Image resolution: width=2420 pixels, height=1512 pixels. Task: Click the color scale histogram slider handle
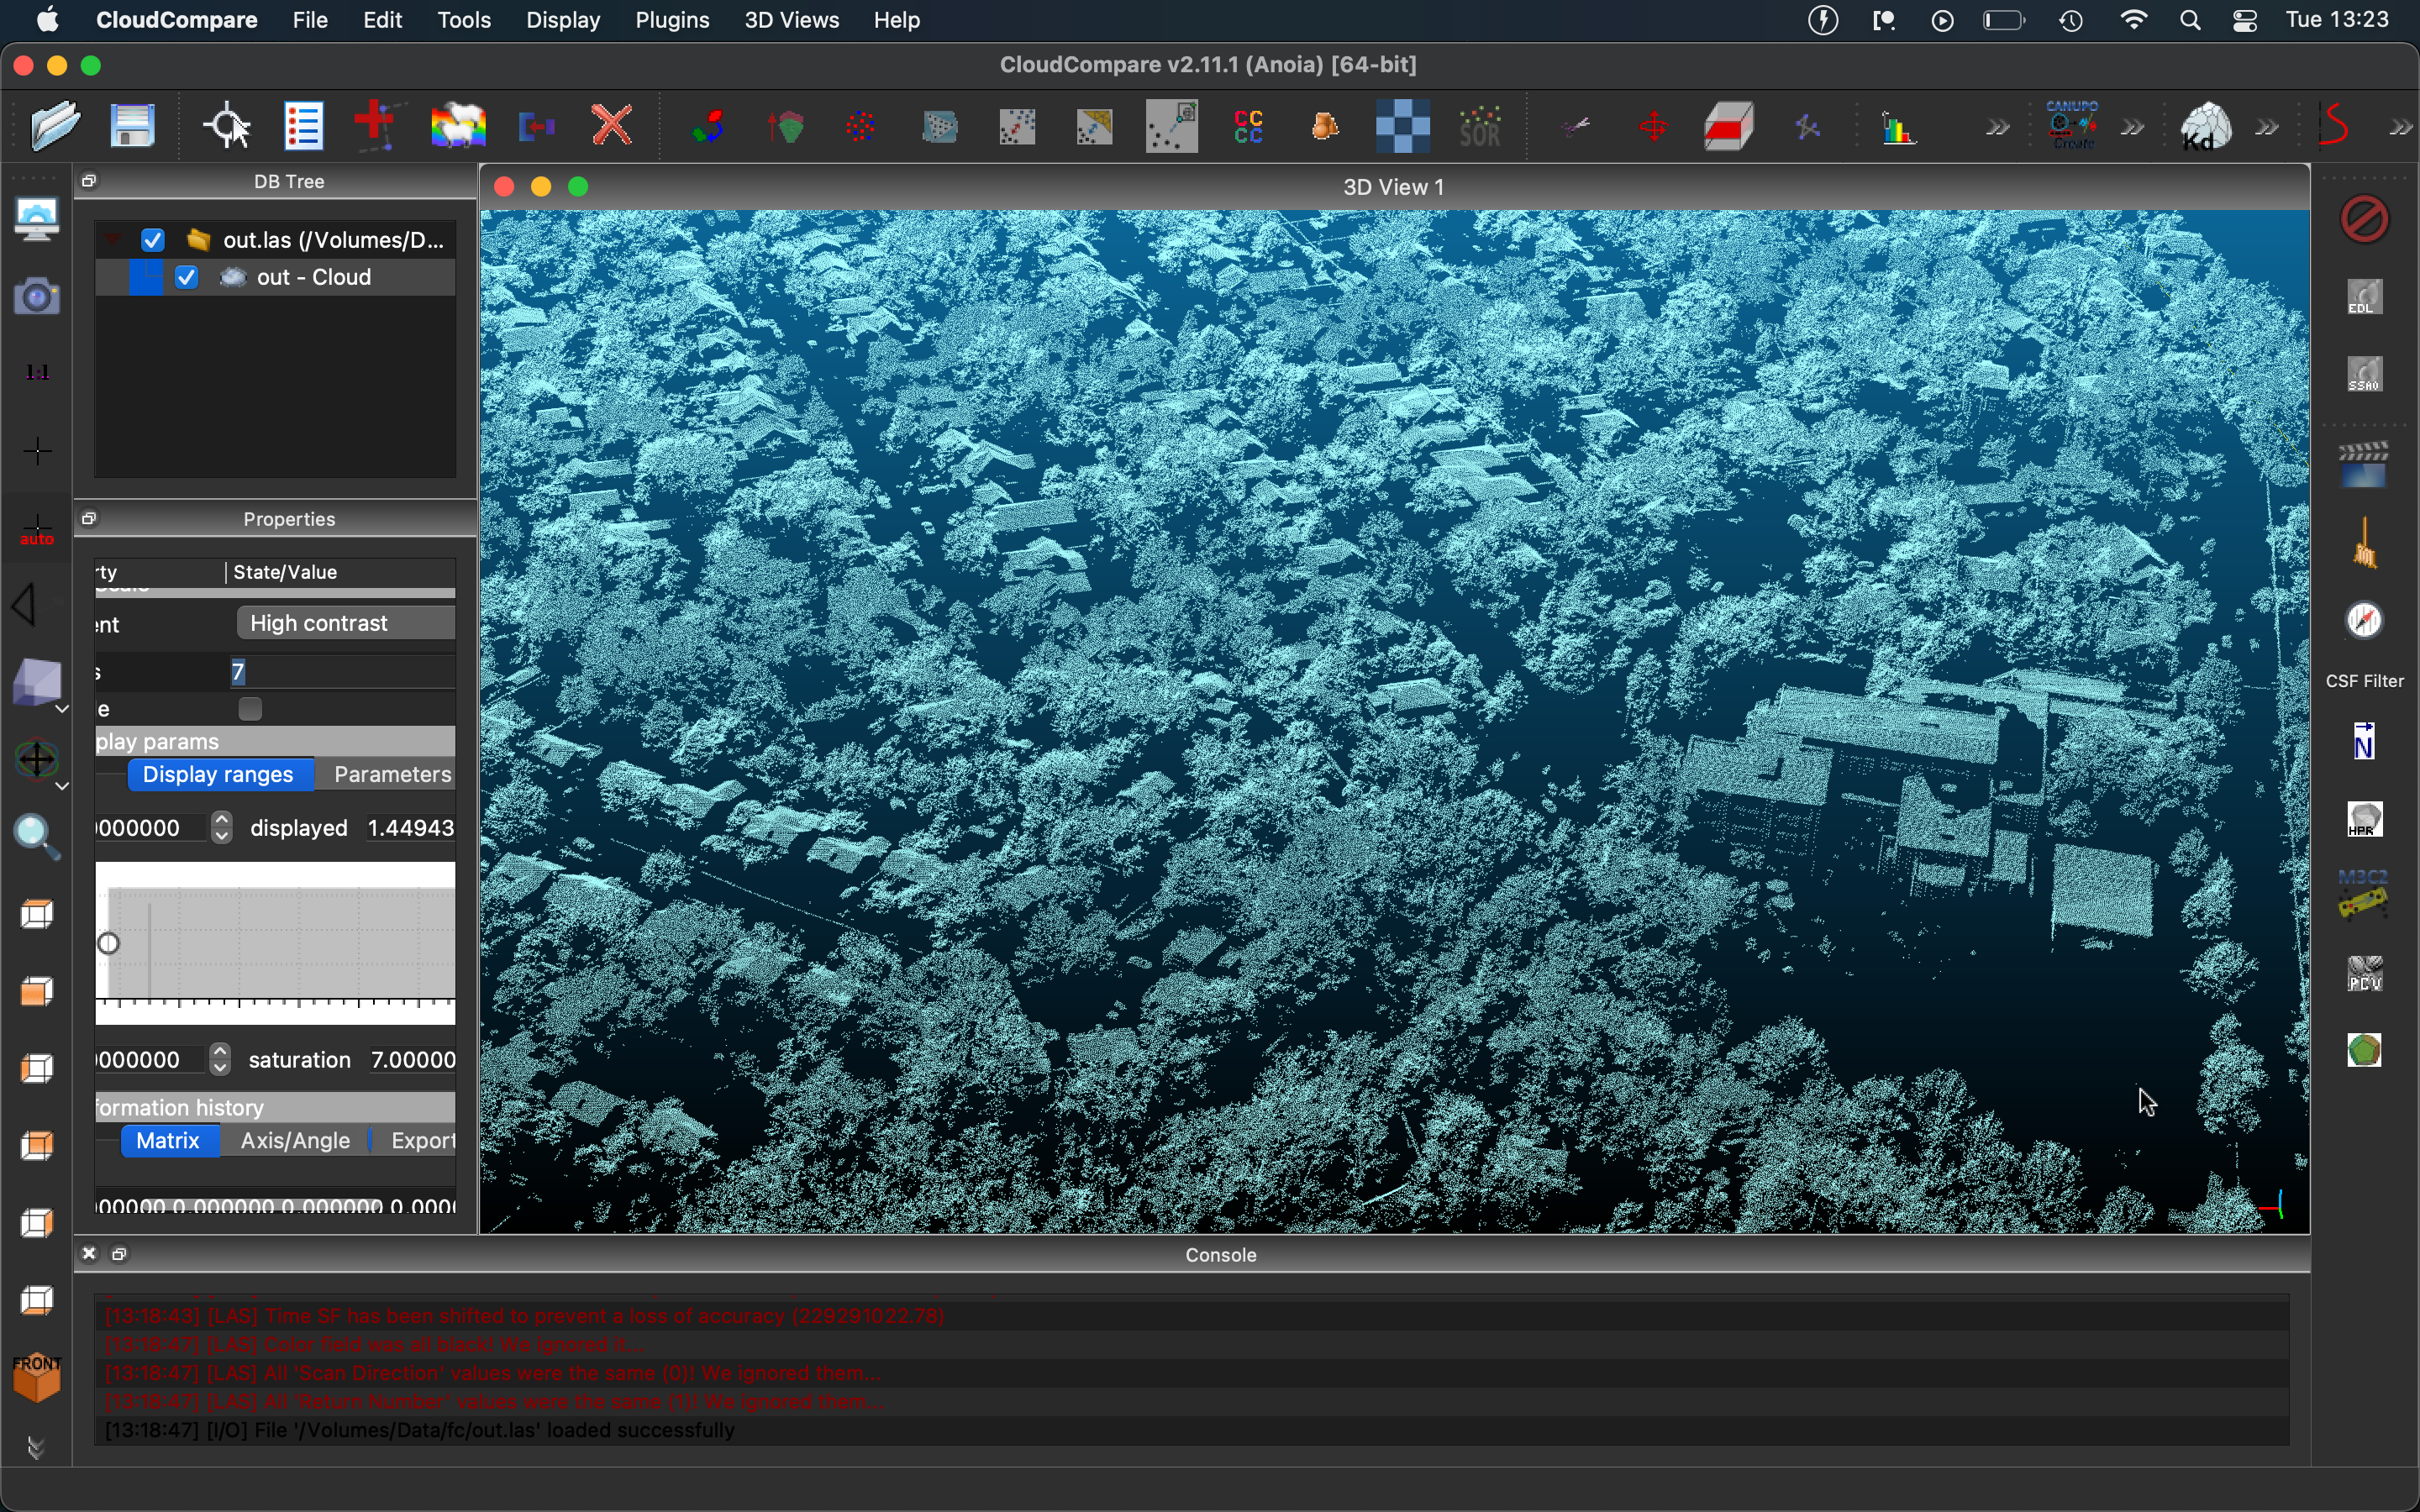tap(110, 944)
